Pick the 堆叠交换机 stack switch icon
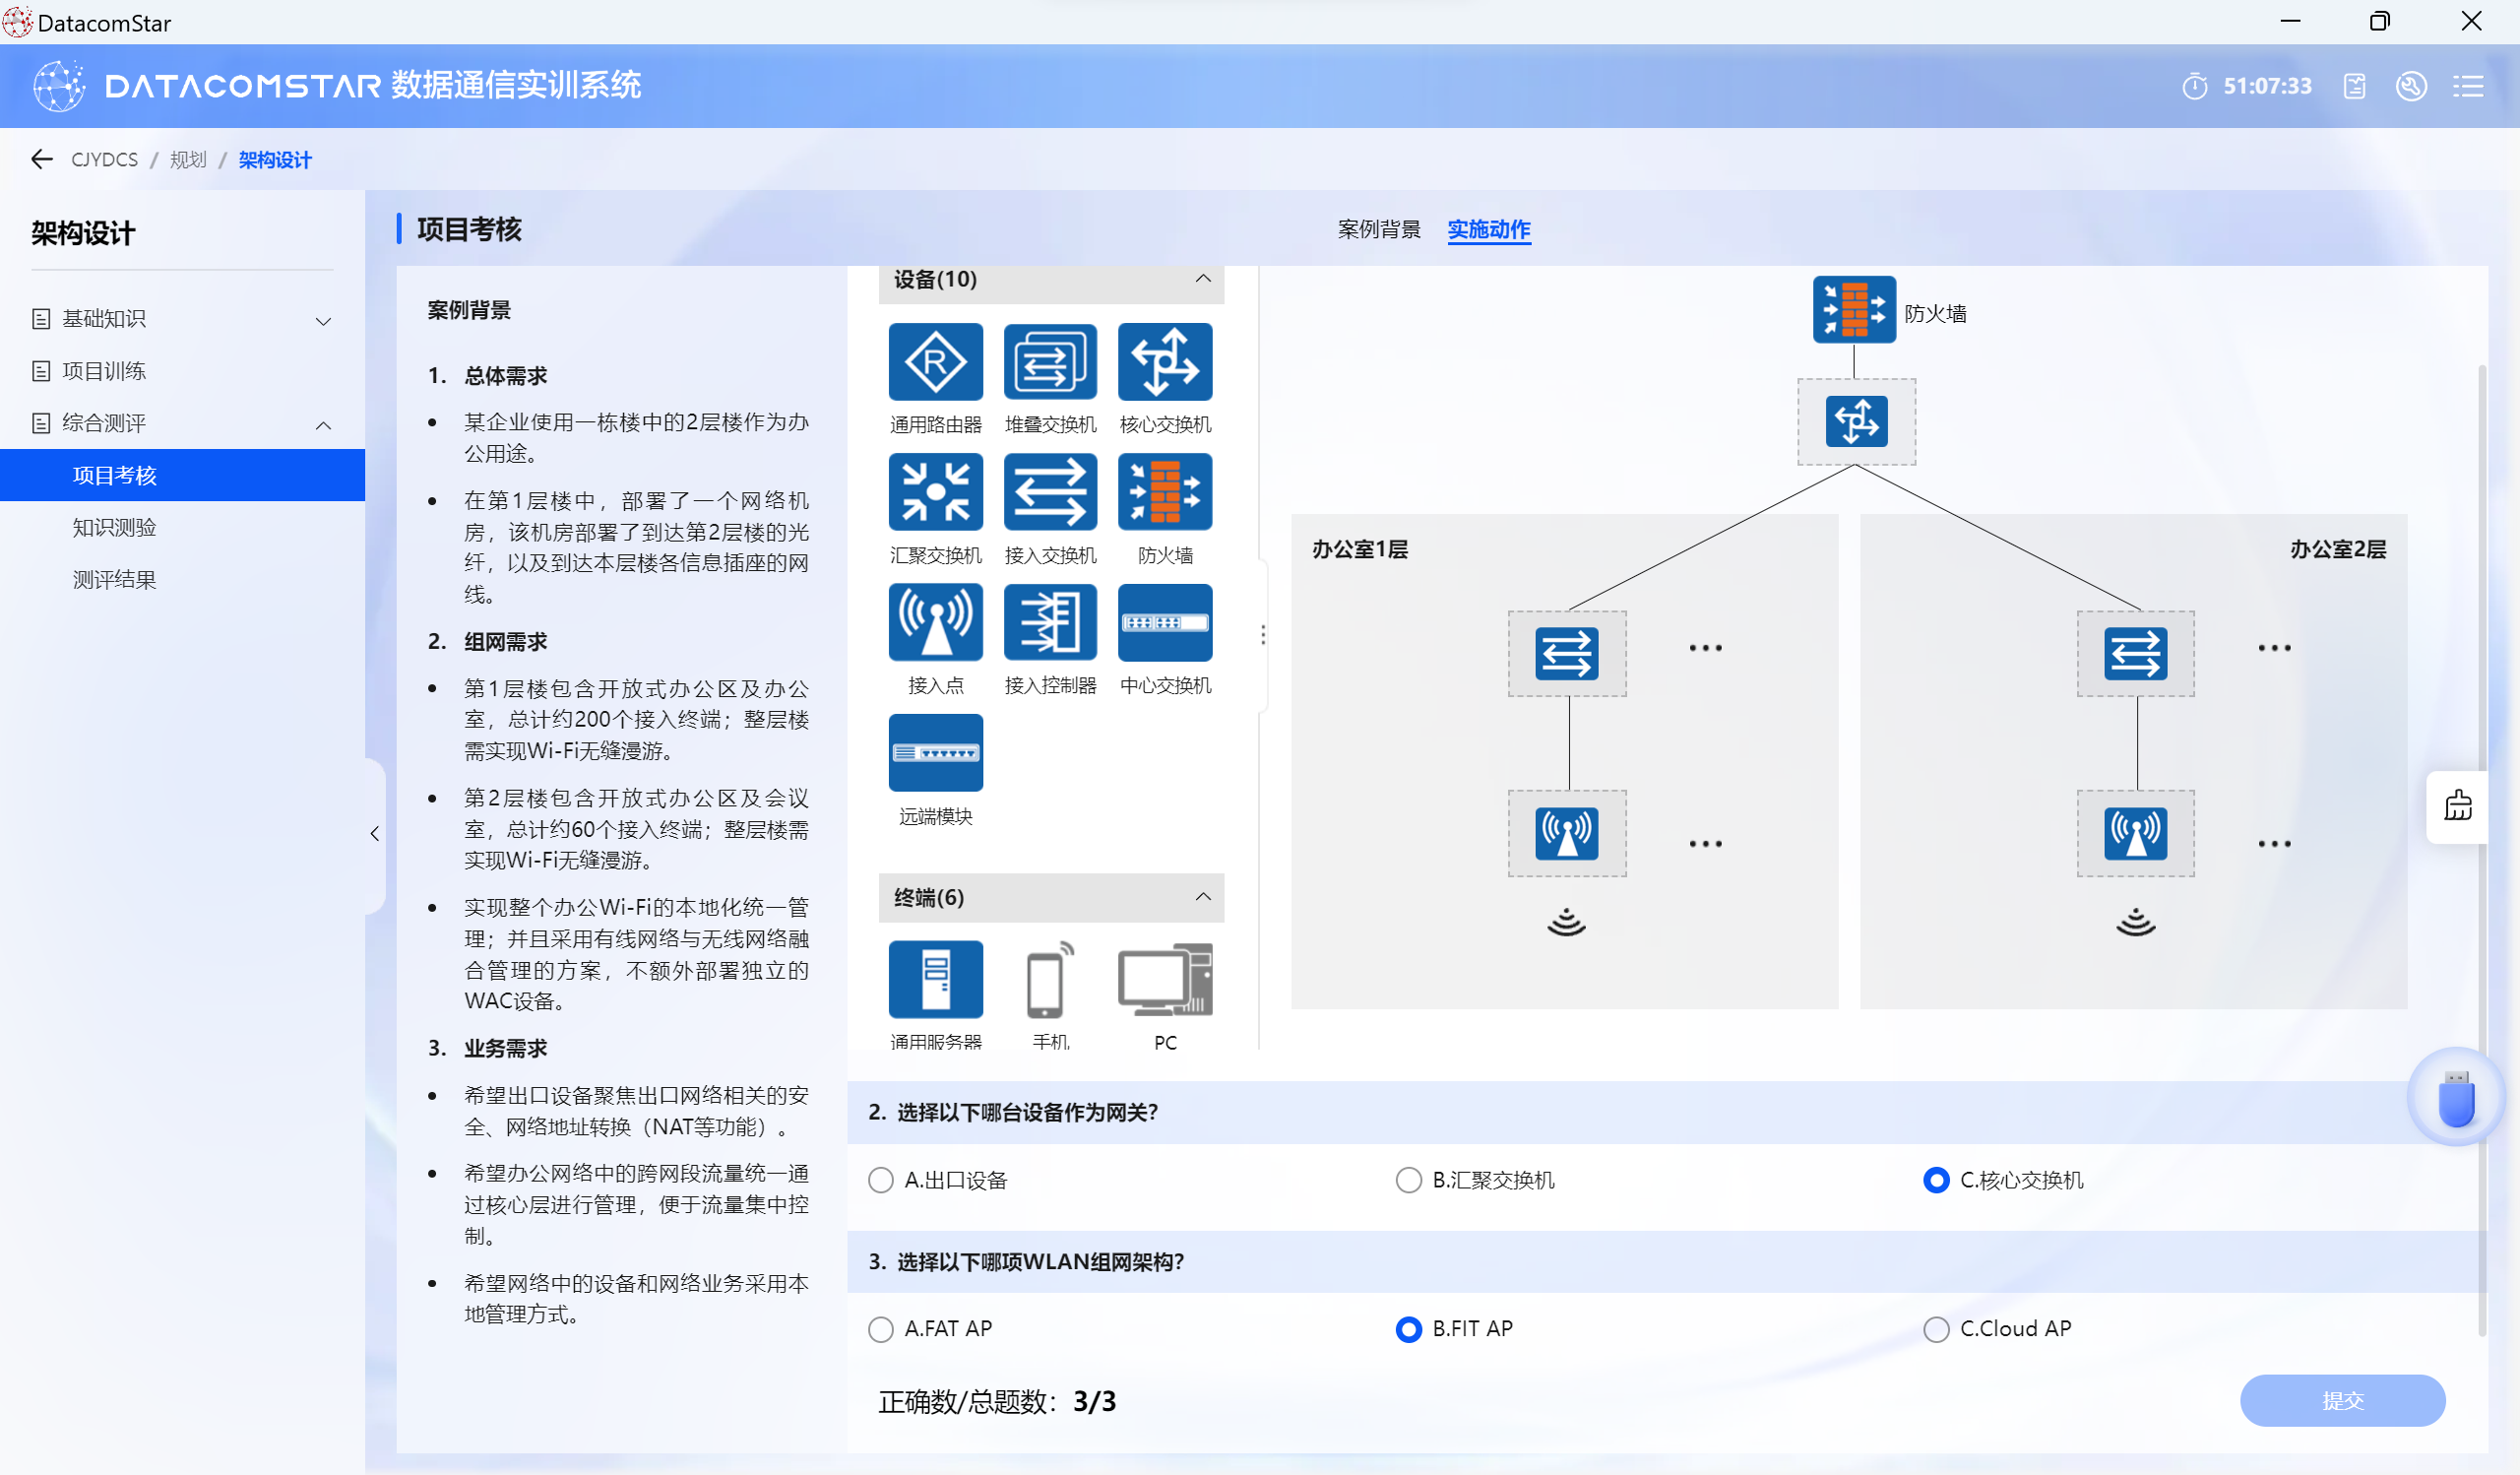The width and height of the screenshot is (2520, 1475). tap(1050, 362)
